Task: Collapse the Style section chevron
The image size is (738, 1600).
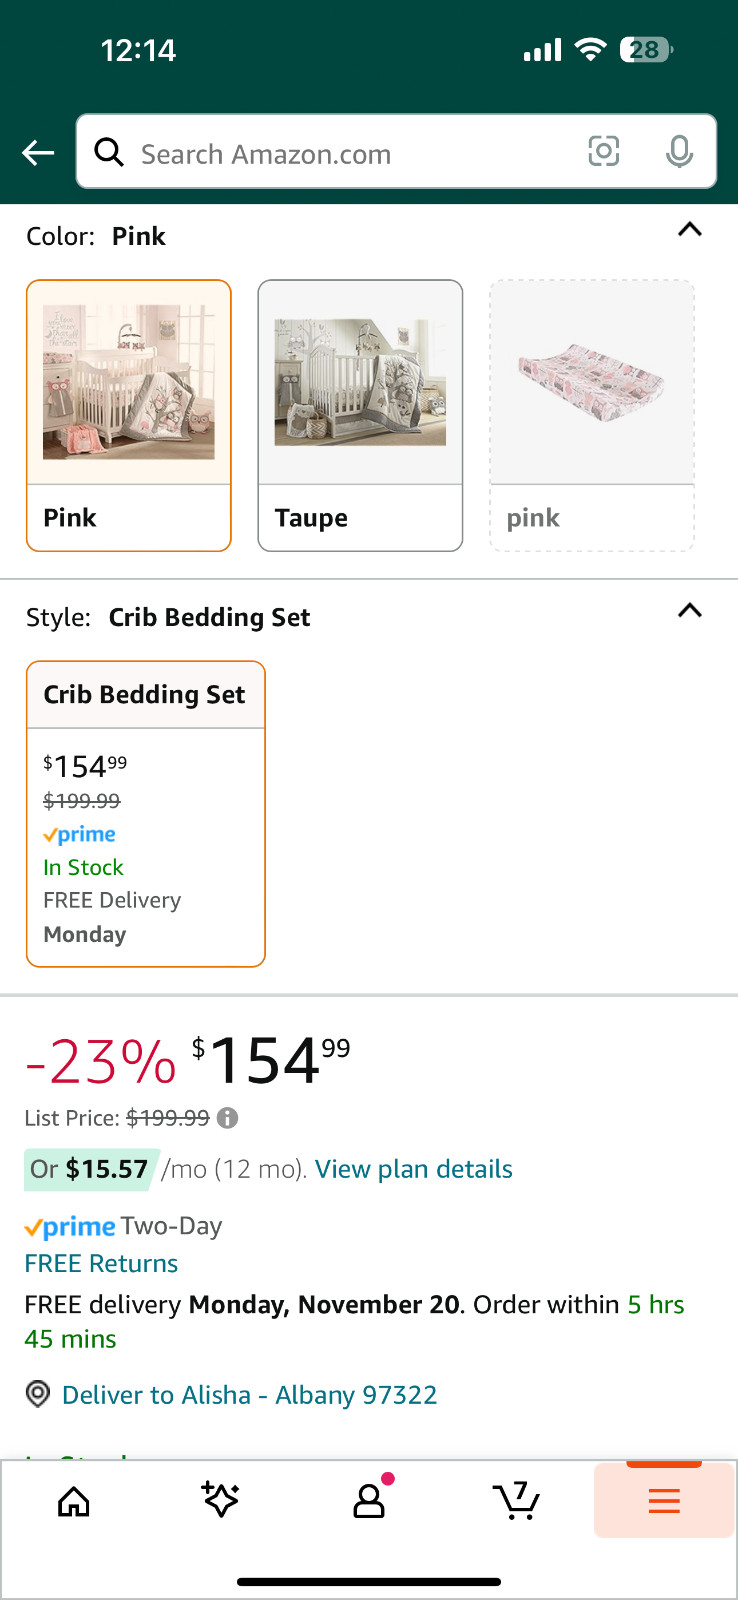Action: click(x=690, y=611)
